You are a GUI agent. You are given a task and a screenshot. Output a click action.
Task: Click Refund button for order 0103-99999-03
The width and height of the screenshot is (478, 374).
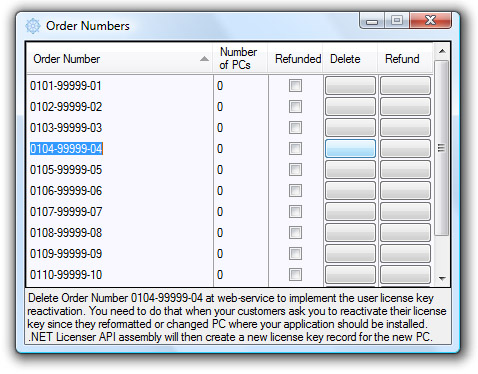point(405,128)
